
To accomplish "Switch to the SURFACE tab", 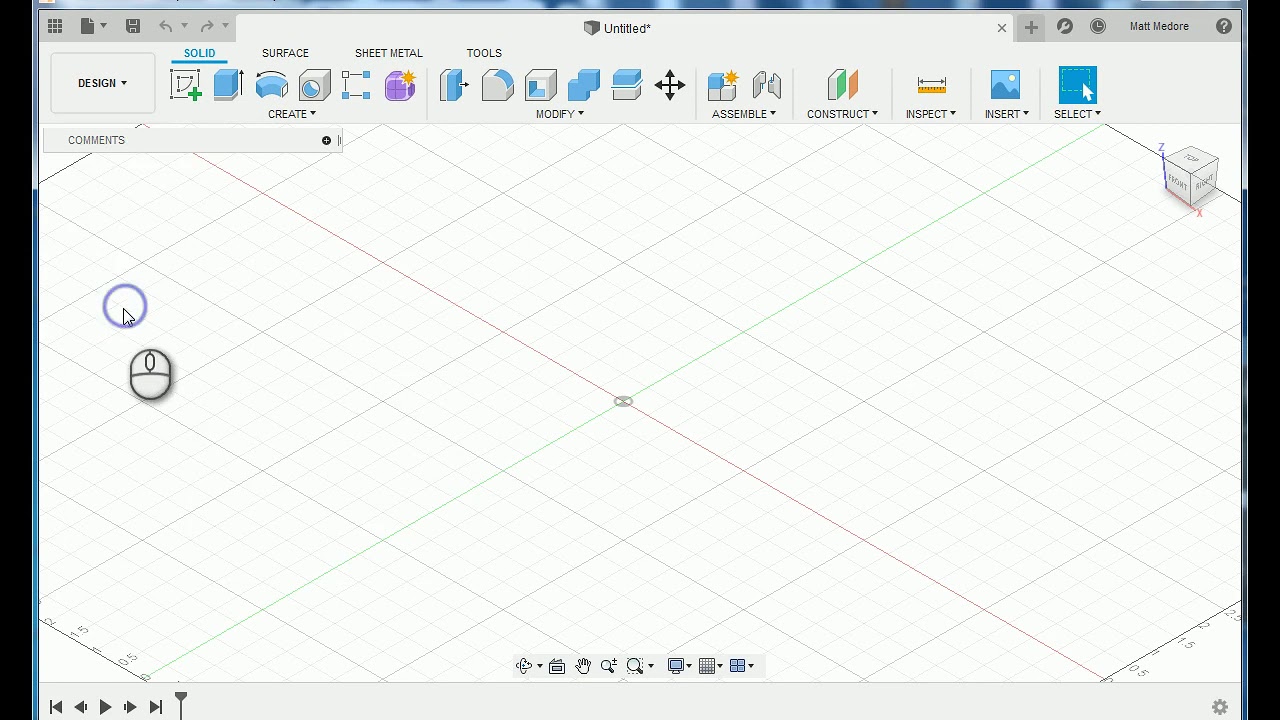I will [x=285, y=53].
